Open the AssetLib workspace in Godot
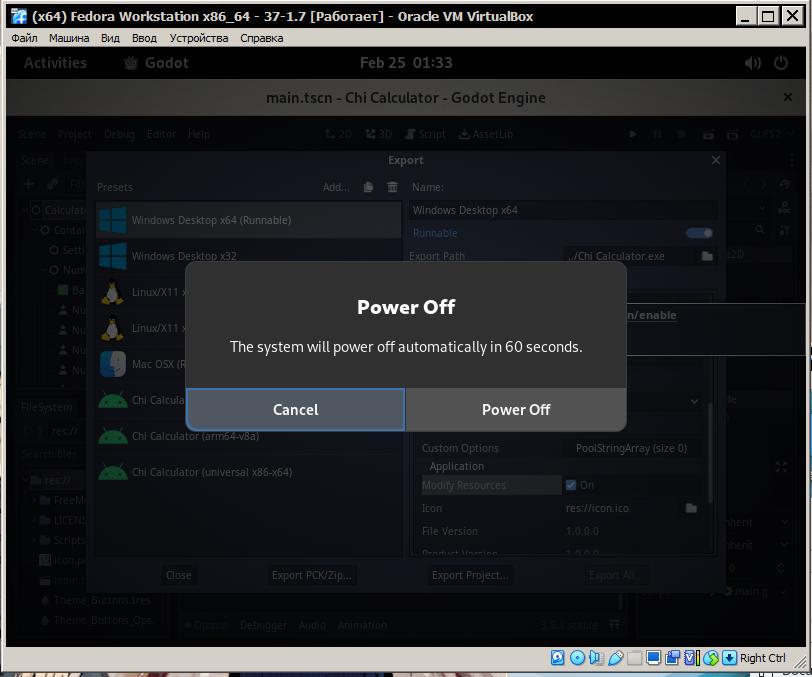 486,134
